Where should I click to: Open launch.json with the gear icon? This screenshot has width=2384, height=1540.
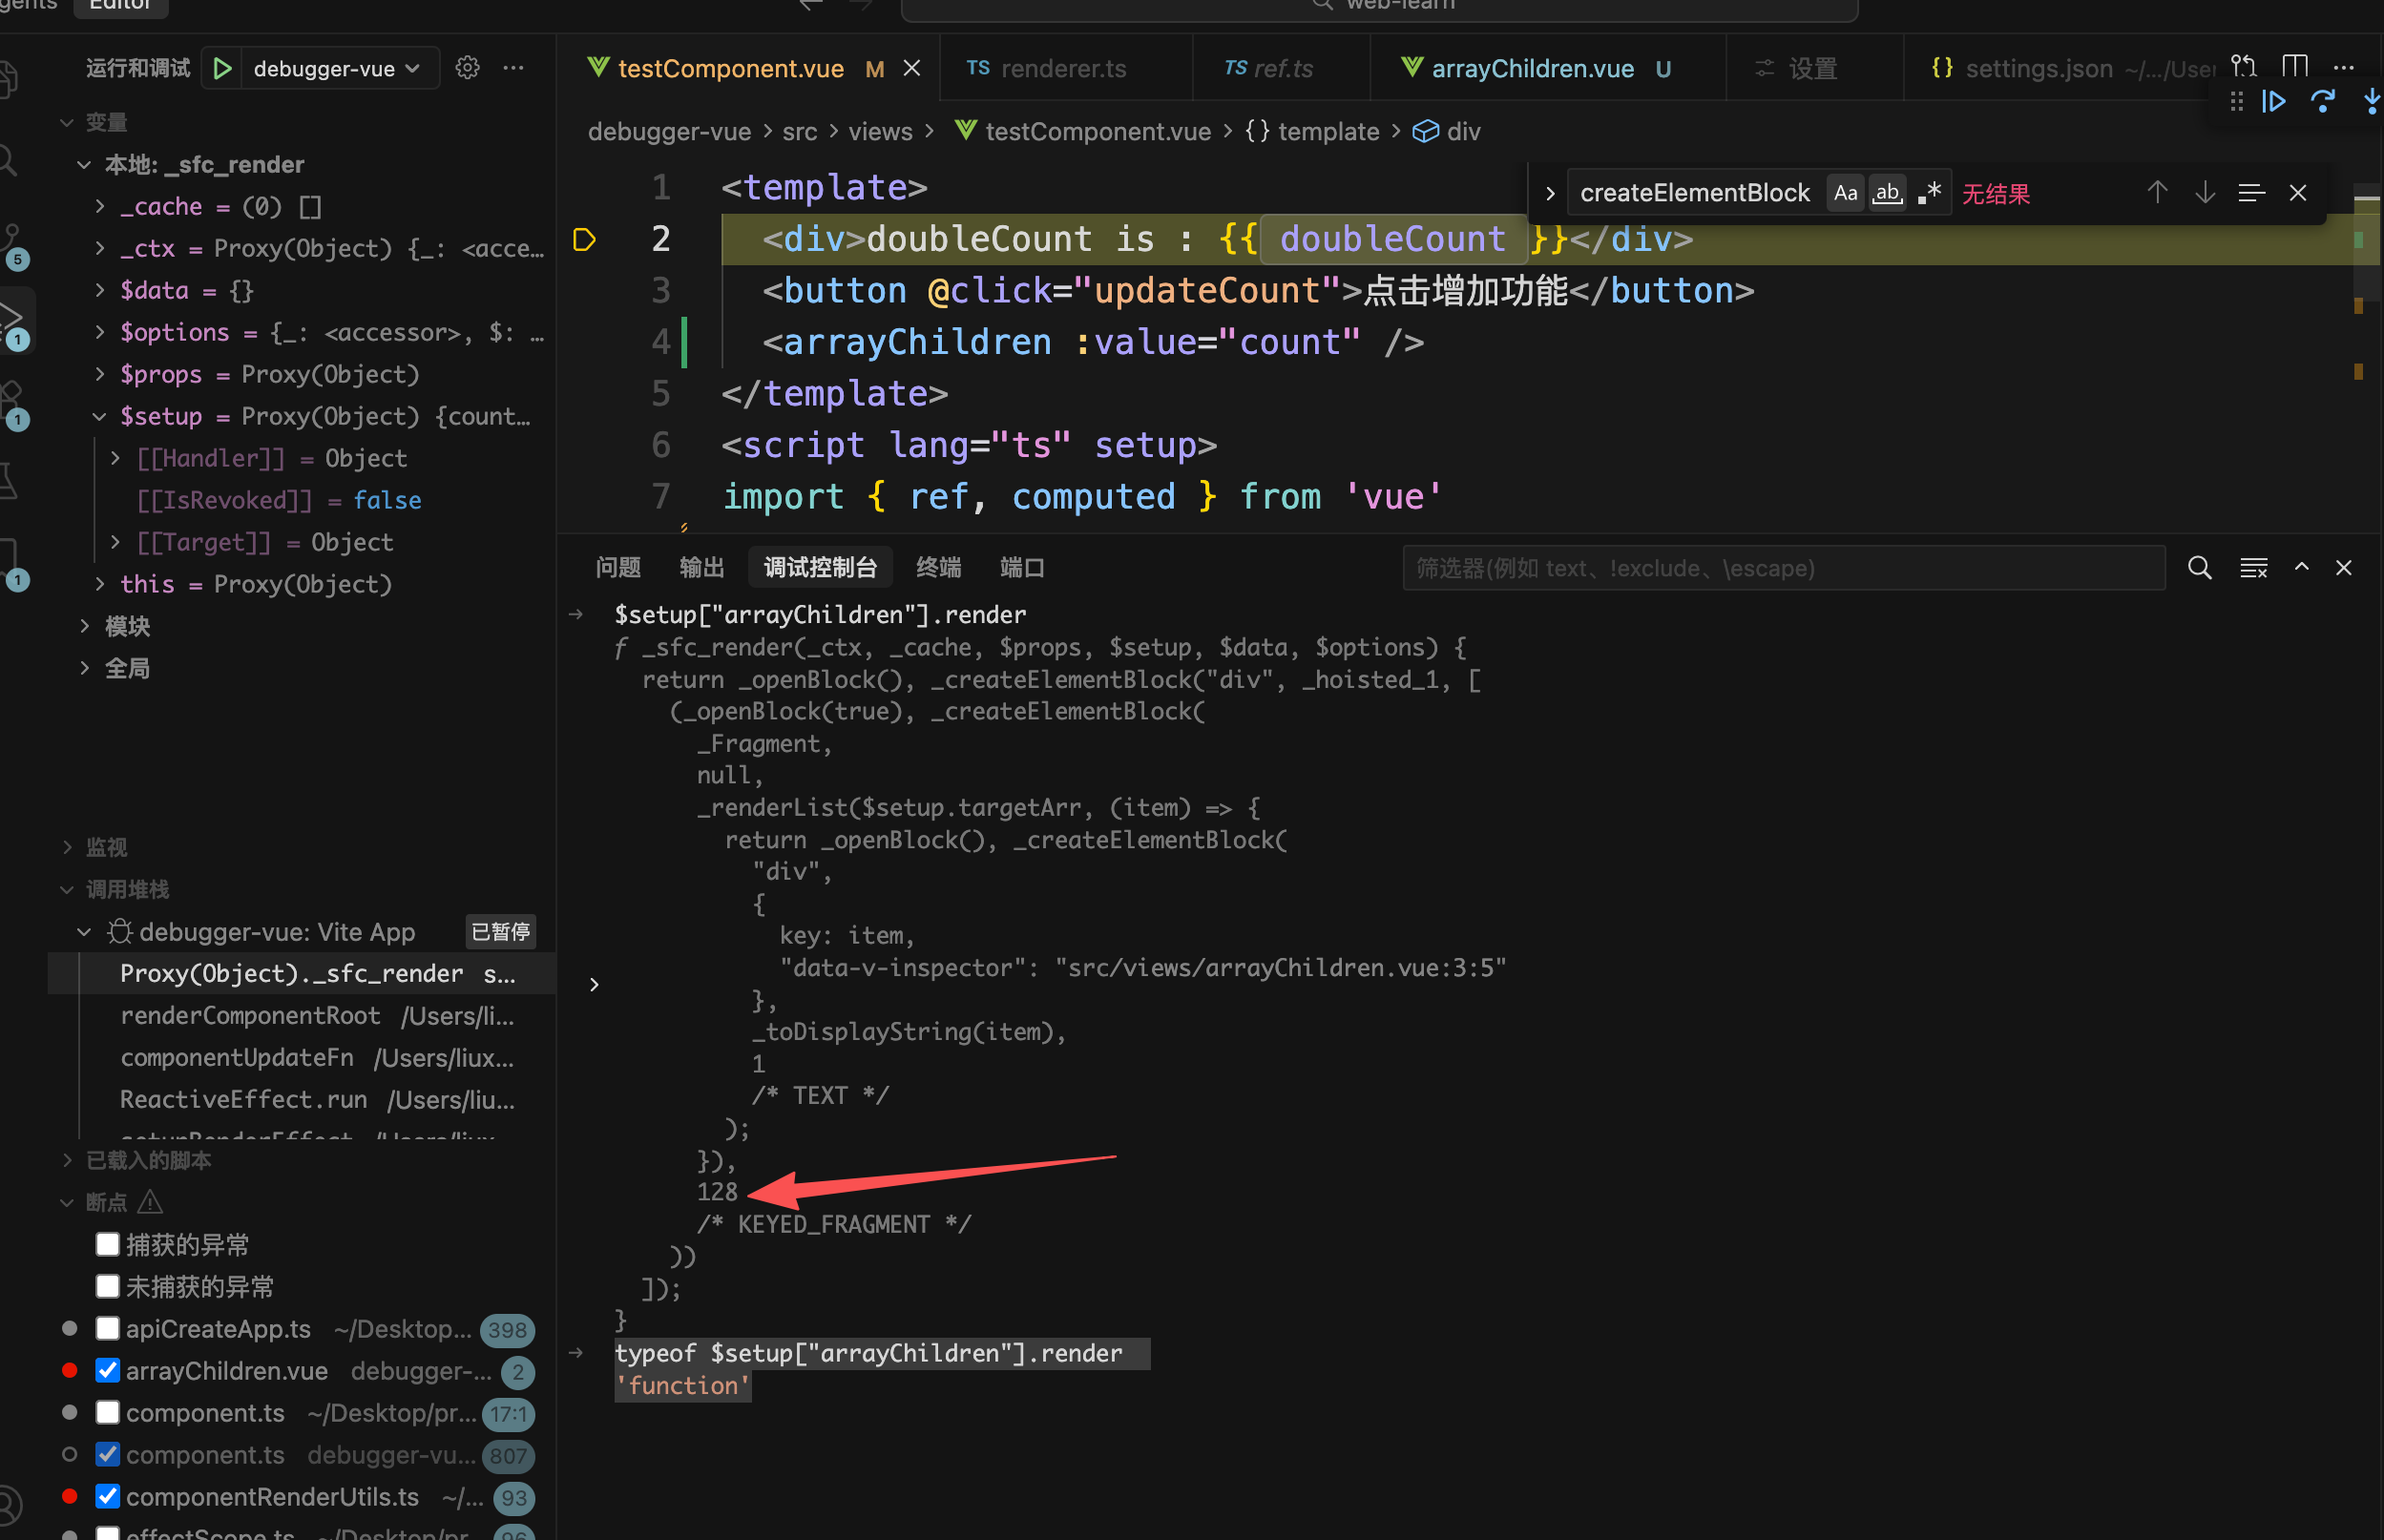467,67
